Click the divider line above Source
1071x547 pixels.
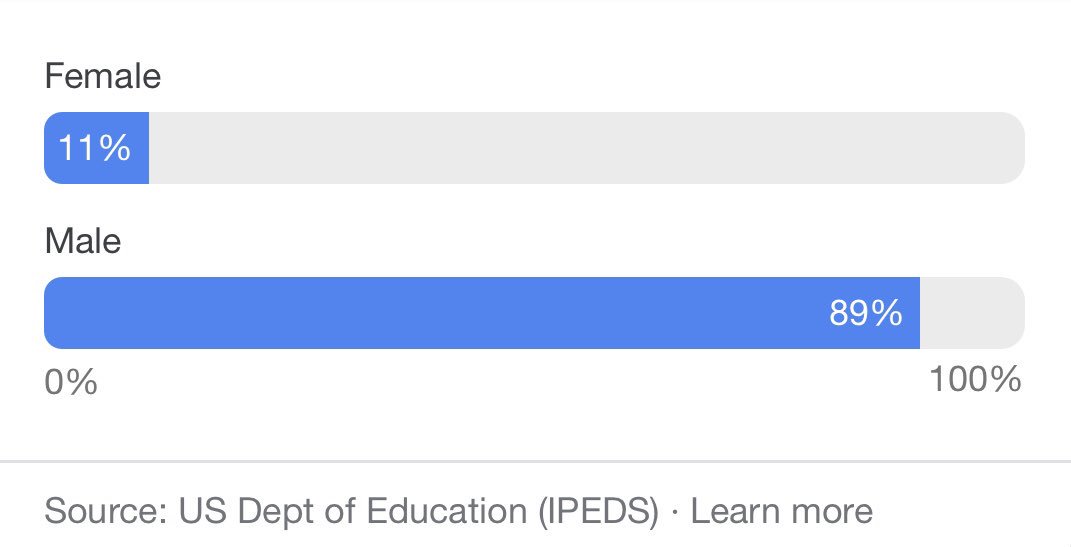point(536,462)
